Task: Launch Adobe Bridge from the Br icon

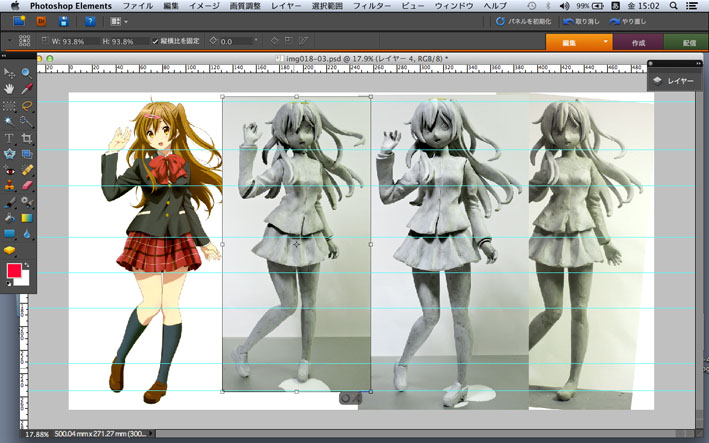Action: point(41,21)
